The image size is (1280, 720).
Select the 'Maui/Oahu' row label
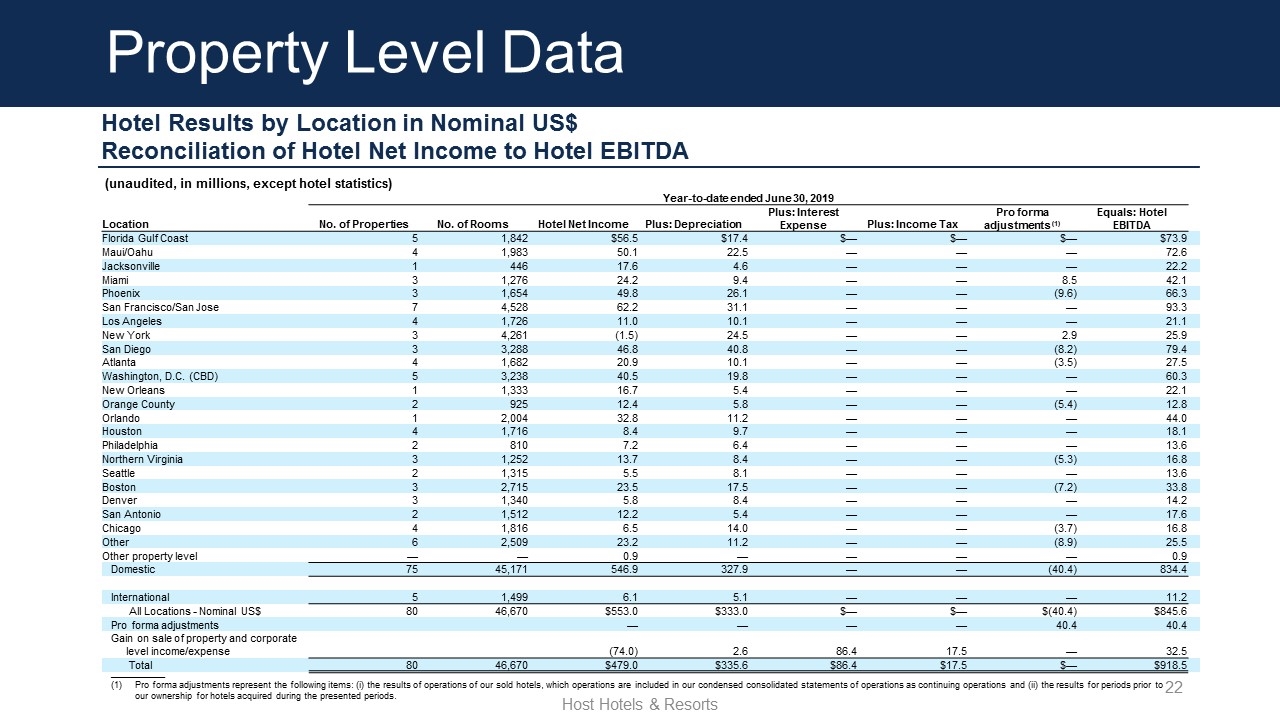tap(127, 252)
